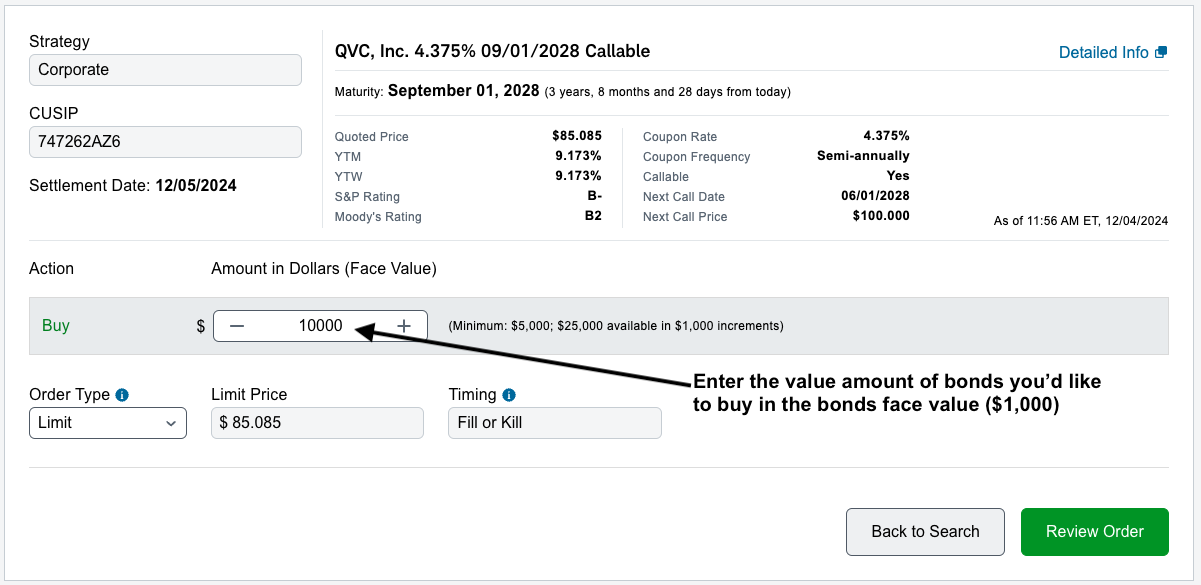Viewport: 1201px width, 585px height.
Task: Click the green Review Order button
Action: tap(1095, 532)
